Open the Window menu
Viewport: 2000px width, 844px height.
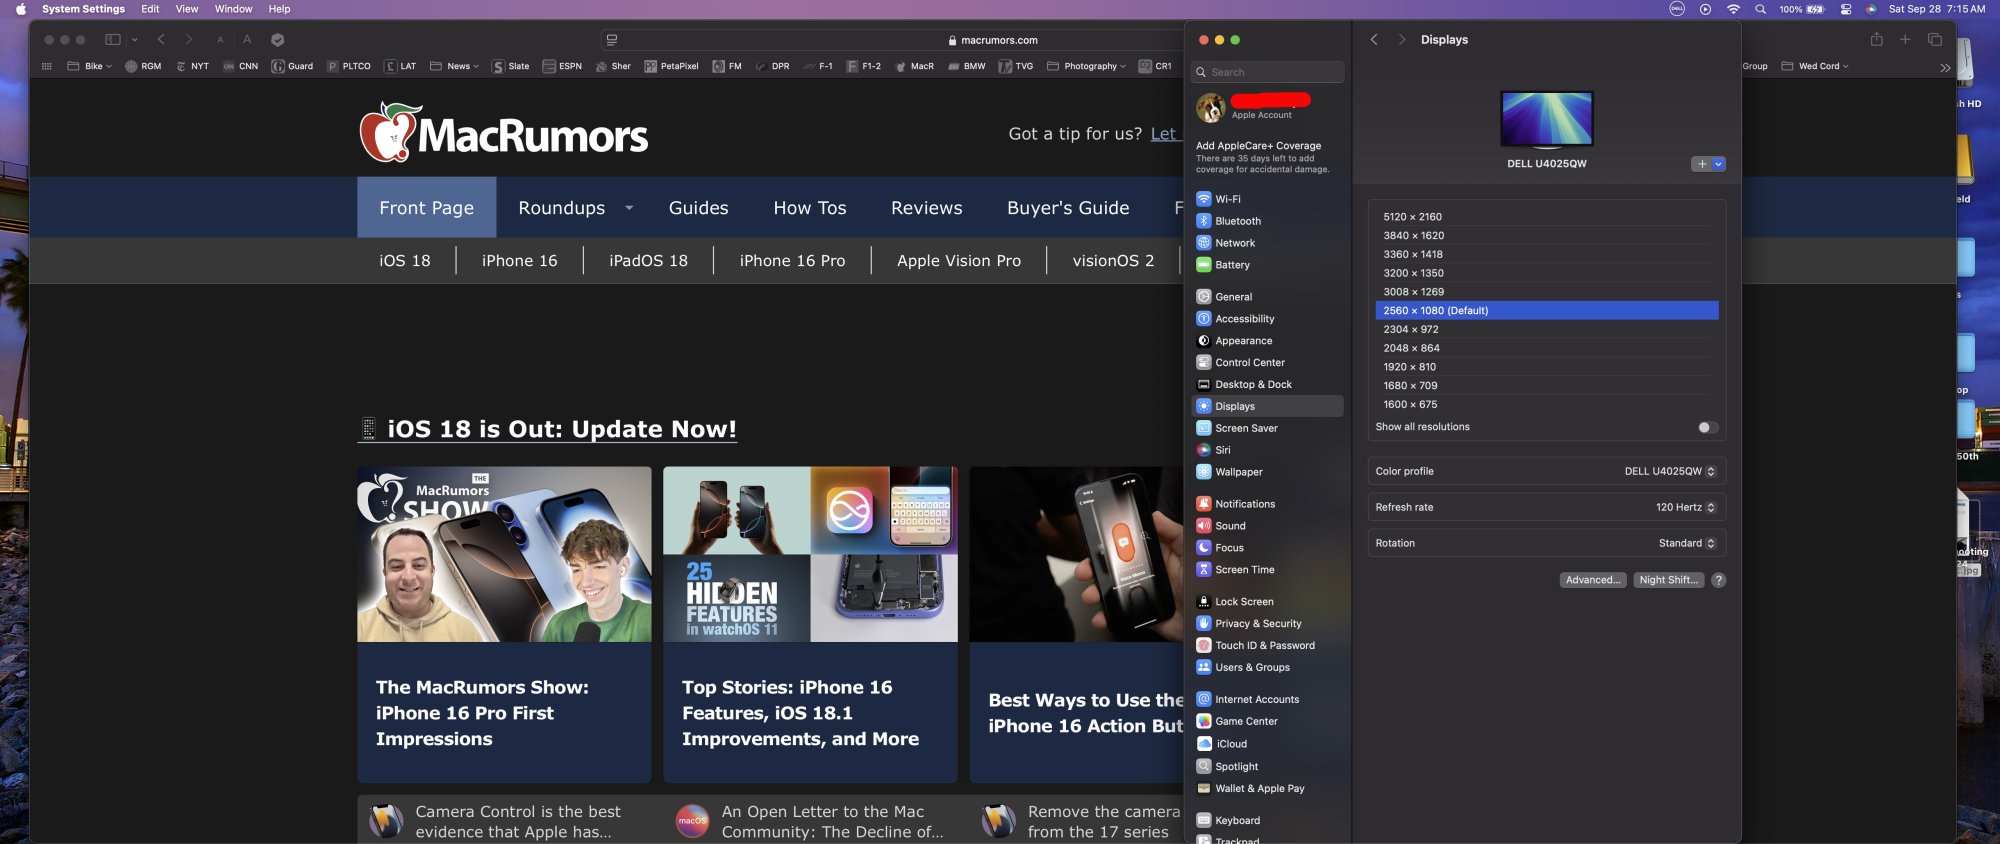[233, 9]
